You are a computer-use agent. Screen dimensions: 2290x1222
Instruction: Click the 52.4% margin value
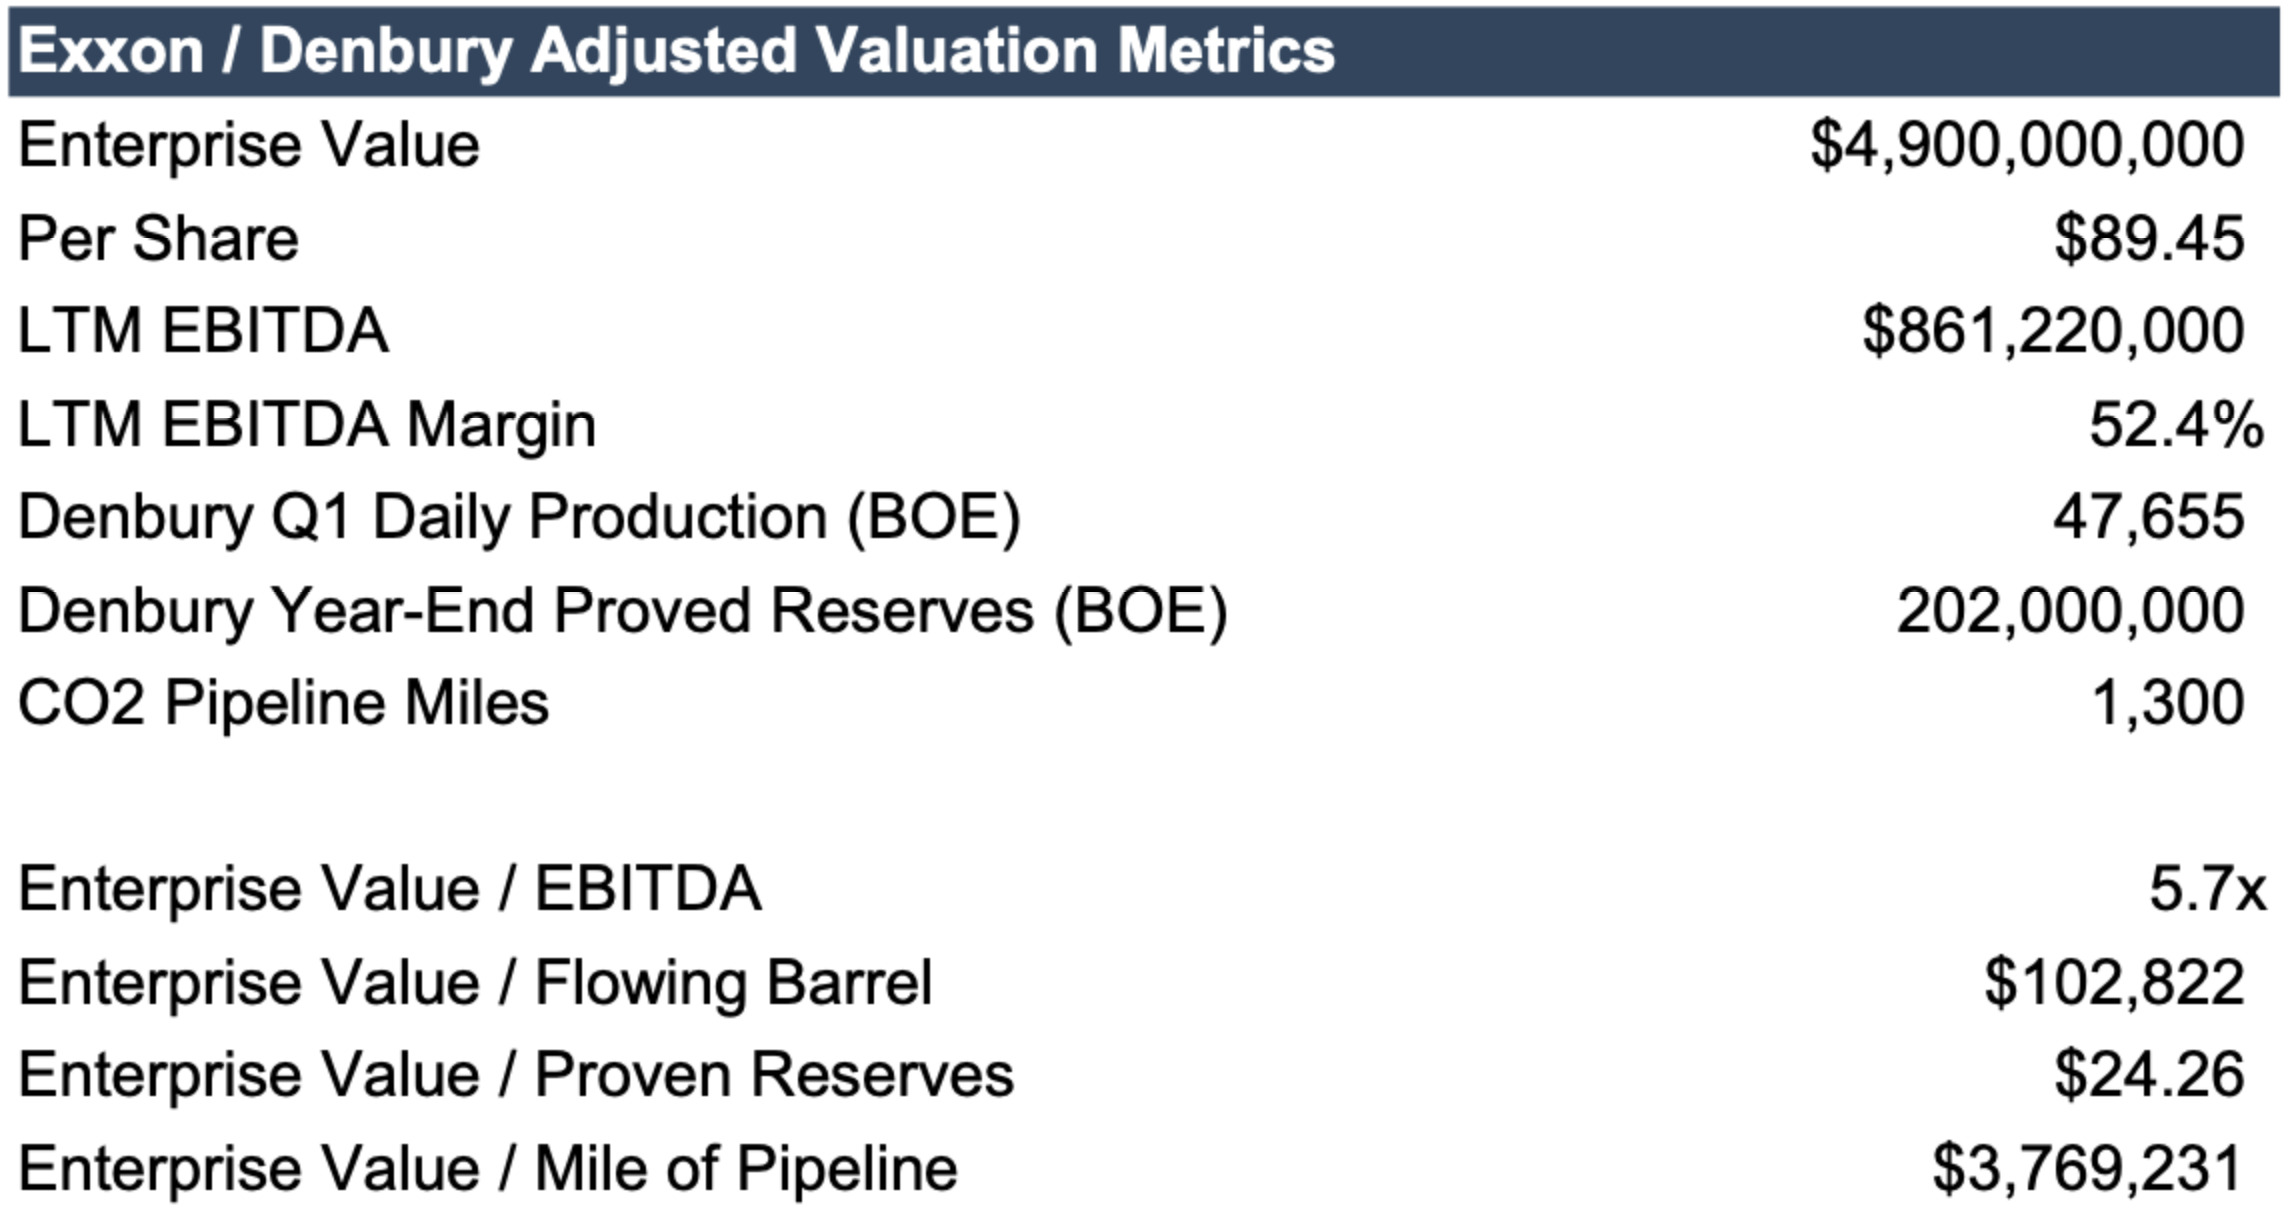2176,425
